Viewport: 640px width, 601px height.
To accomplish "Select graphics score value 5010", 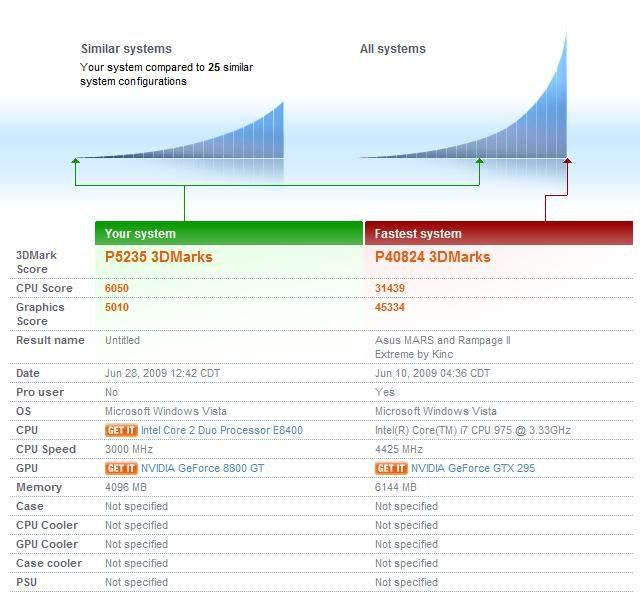I will (117, 307).
